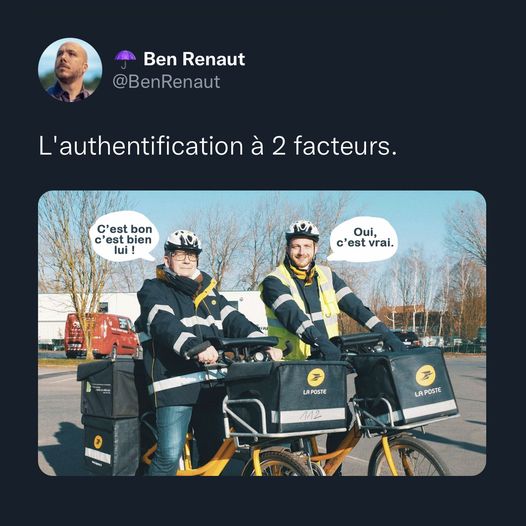526x526 pixels.
Task: Click the "C'est bon c'est bien lui" bubble
Action: [124, 236]
